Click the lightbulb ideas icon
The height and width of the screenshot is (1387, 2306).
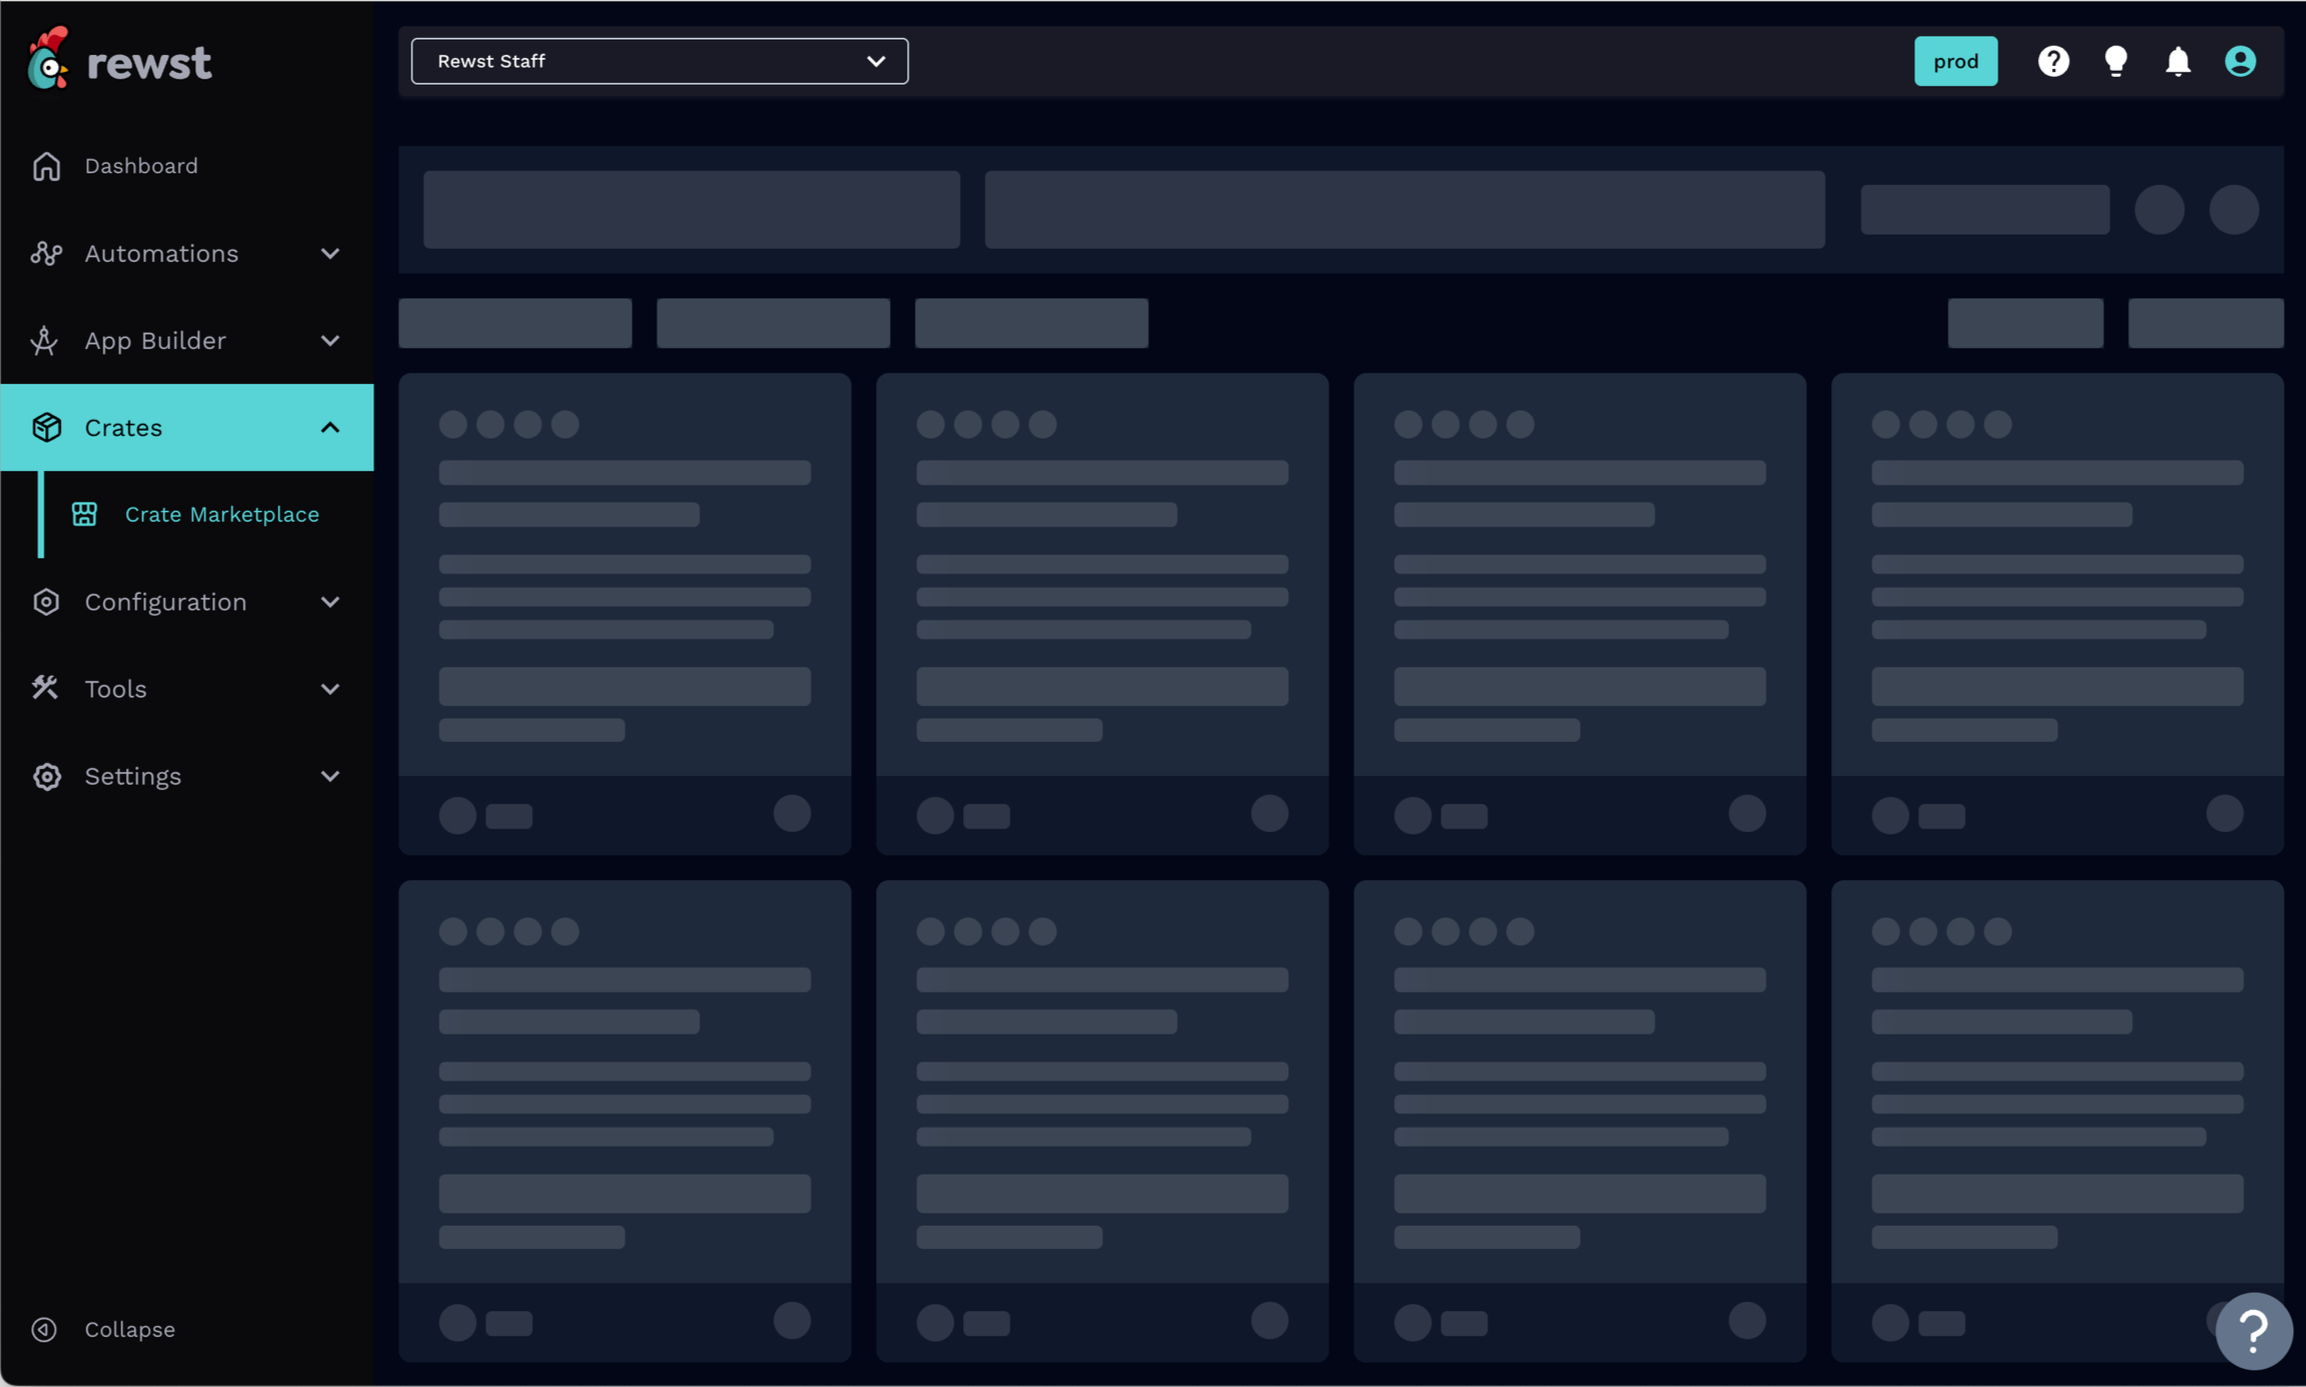click(2115, 62)
